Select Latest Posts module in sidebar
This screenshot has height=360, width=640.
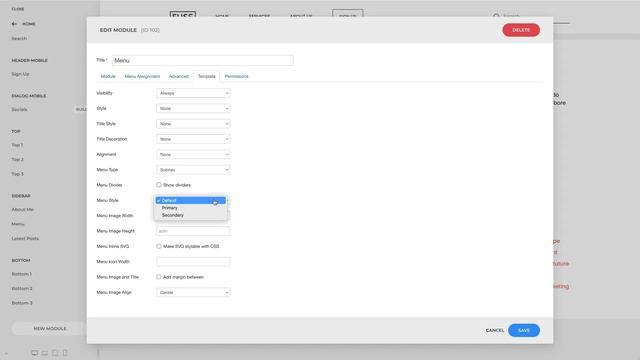point(25,238)
